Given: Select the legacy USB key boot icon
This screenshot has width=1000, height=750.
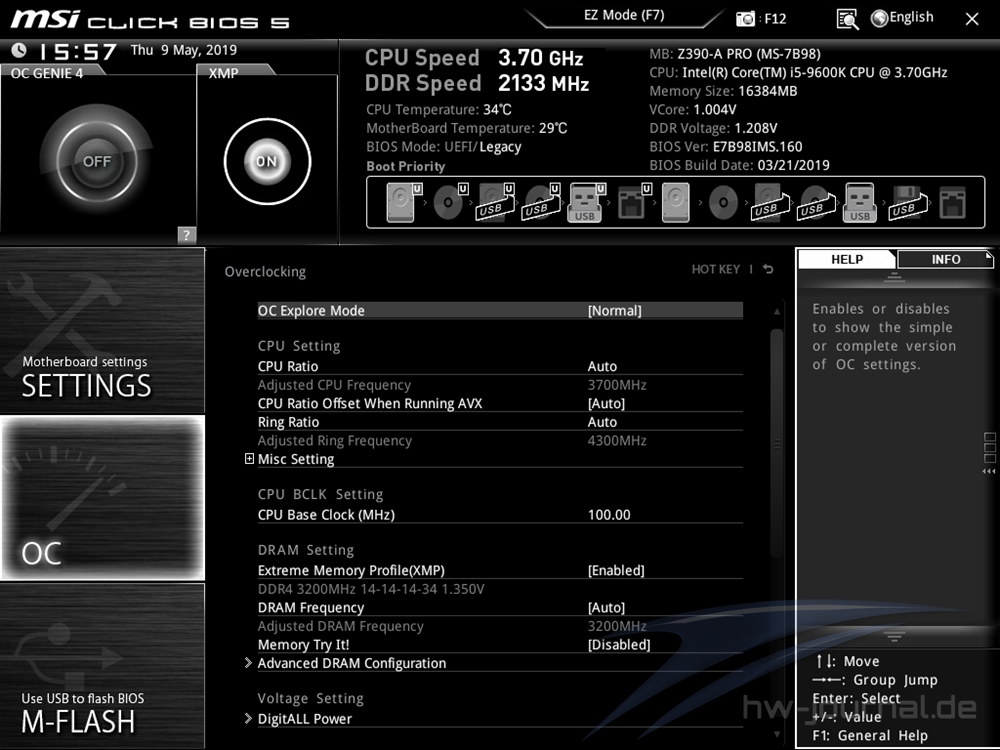Looking at the screenshot, I should [x=860, y=202].
